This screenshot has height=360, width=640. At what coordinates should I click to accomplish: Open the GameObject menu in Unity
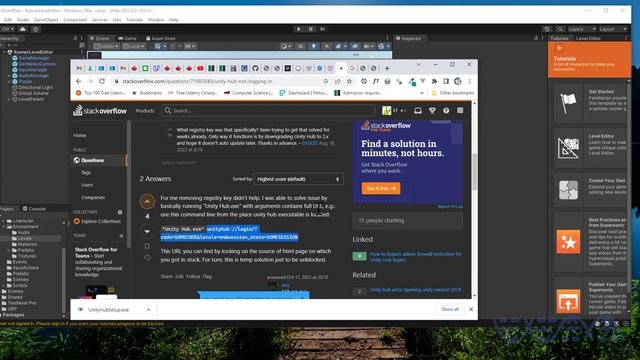pos(46,20)
